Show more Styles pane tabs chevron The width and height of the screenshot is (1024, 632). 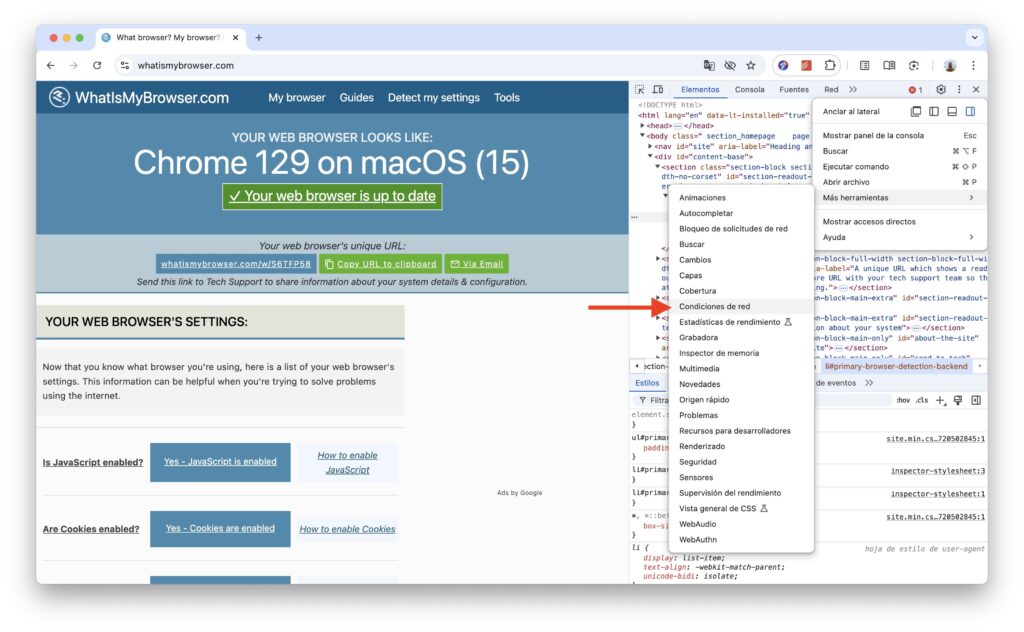pos(869,383)
